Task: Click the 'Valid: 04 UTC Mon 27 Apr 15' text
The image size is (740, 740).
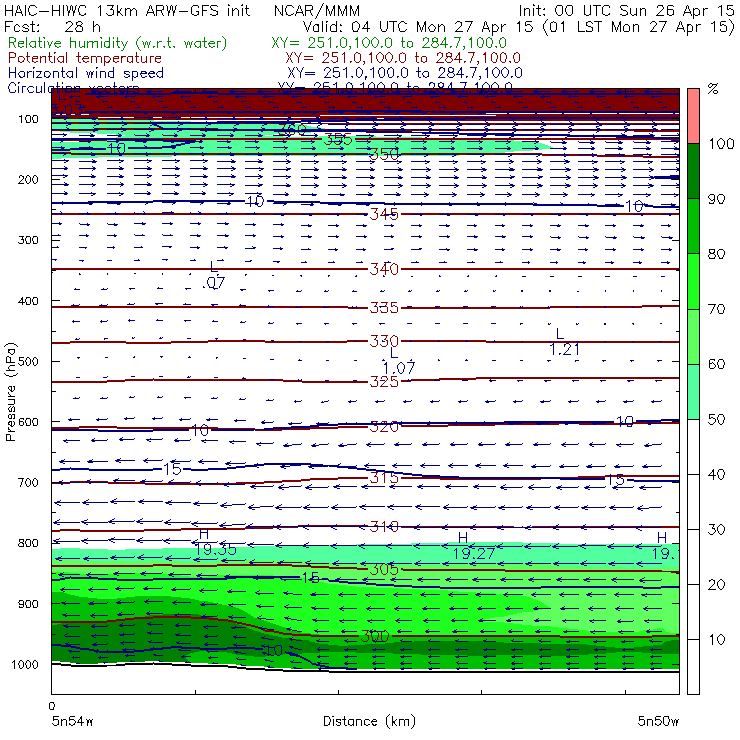Action: 418,27
